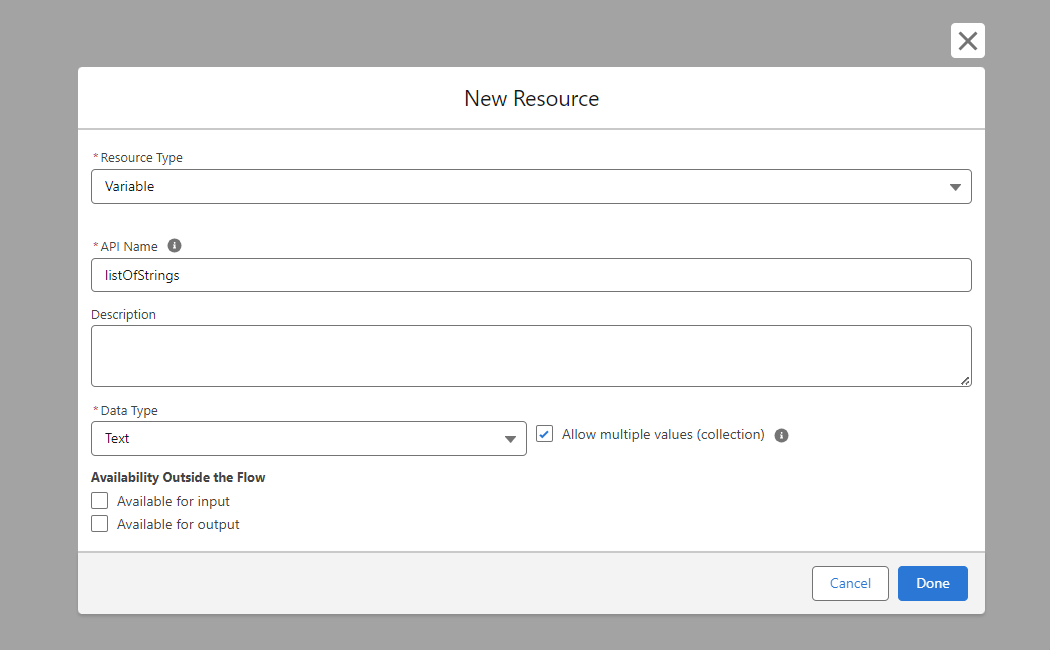
Task: Click the "Availability Outside the Flow" section heading
Action: [x=178, y=477]
